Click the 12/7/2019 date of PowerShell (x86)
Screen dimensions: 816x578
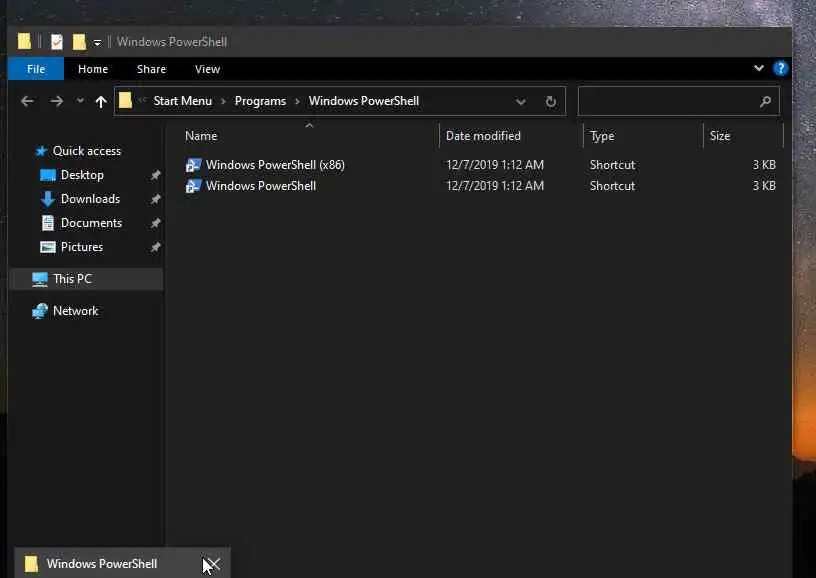coord(495,165)
